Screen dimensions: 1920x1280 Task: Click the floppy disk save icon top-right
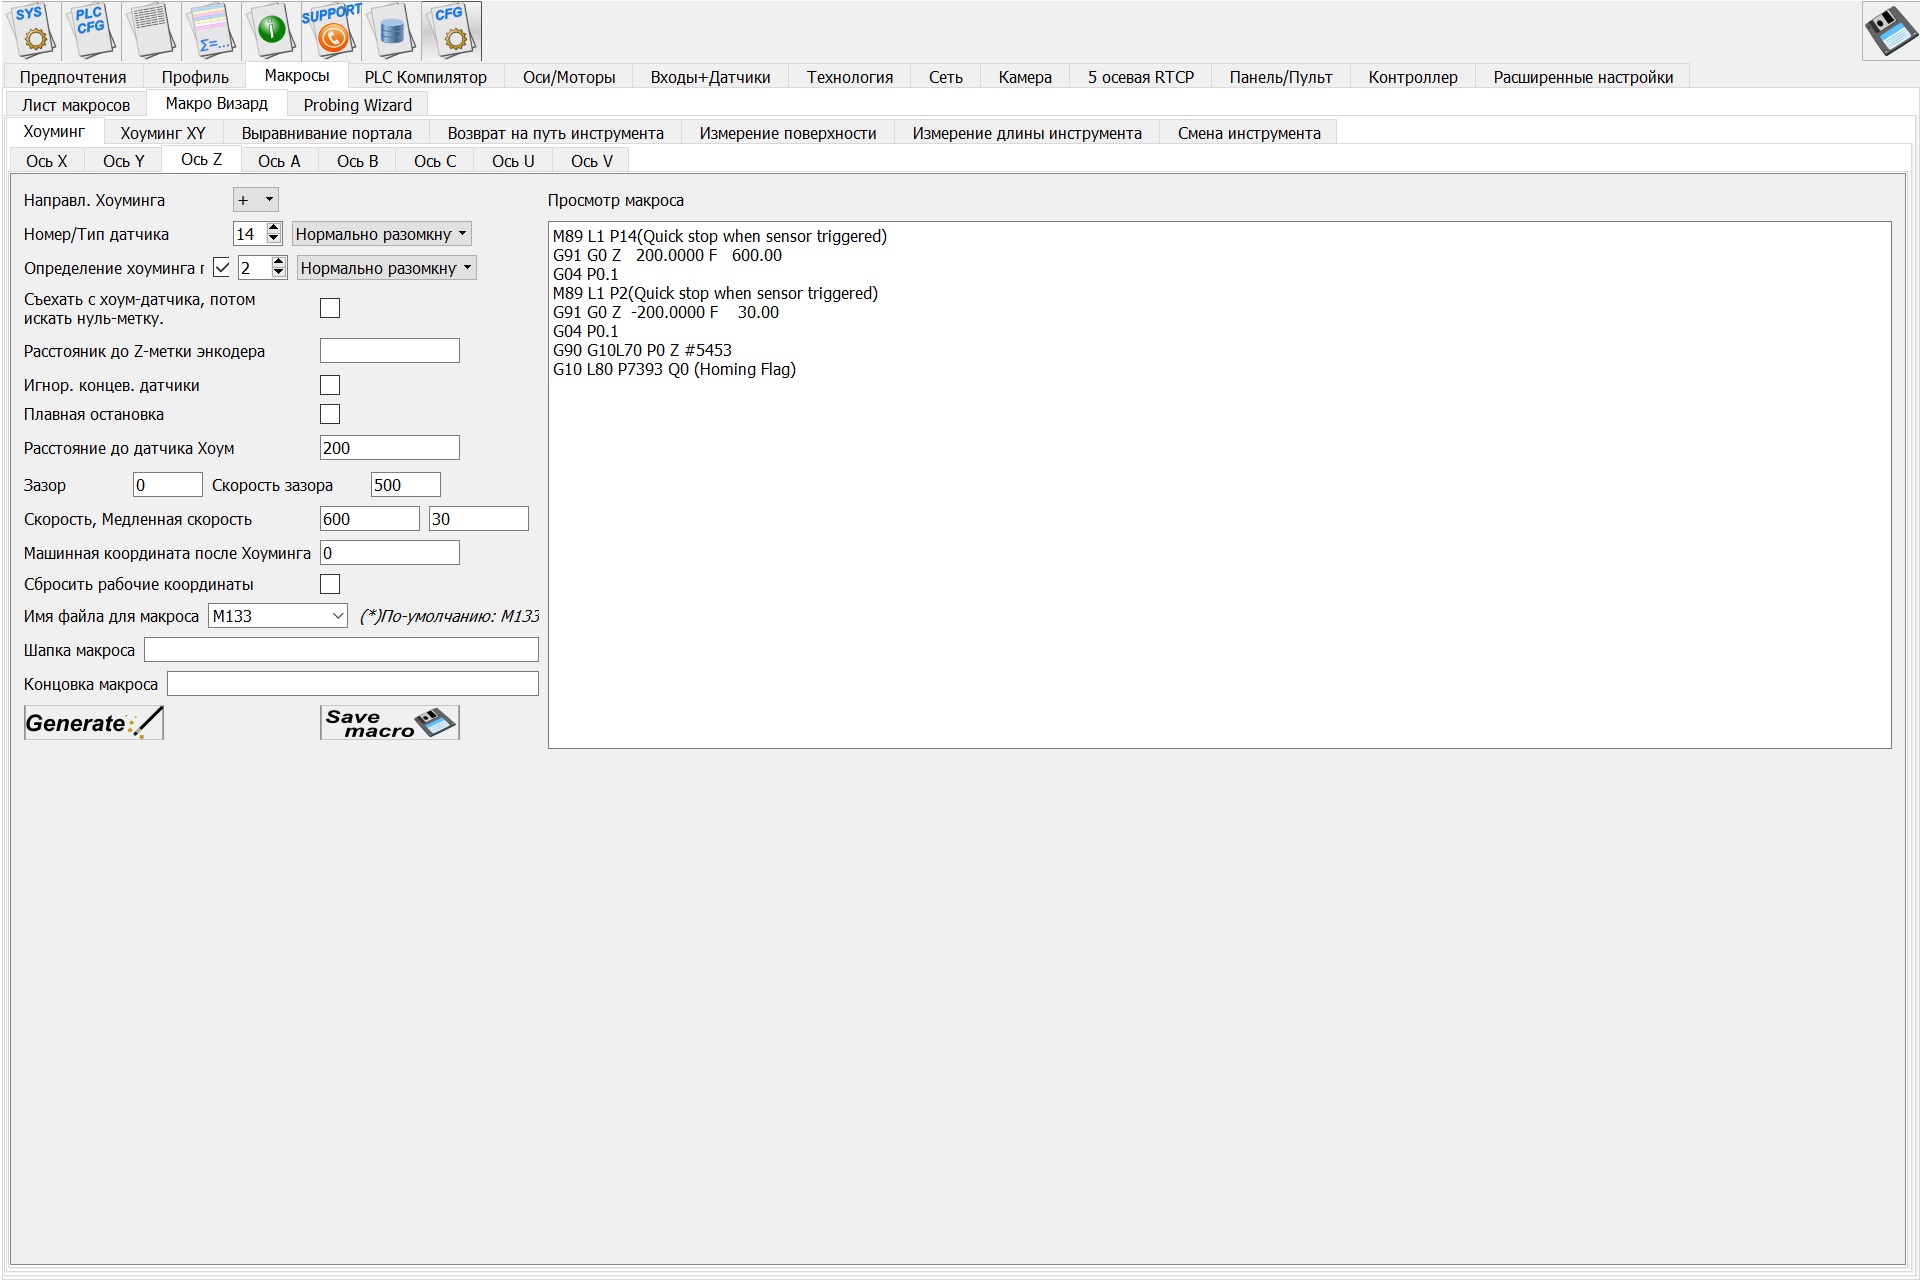(1889, 32)
